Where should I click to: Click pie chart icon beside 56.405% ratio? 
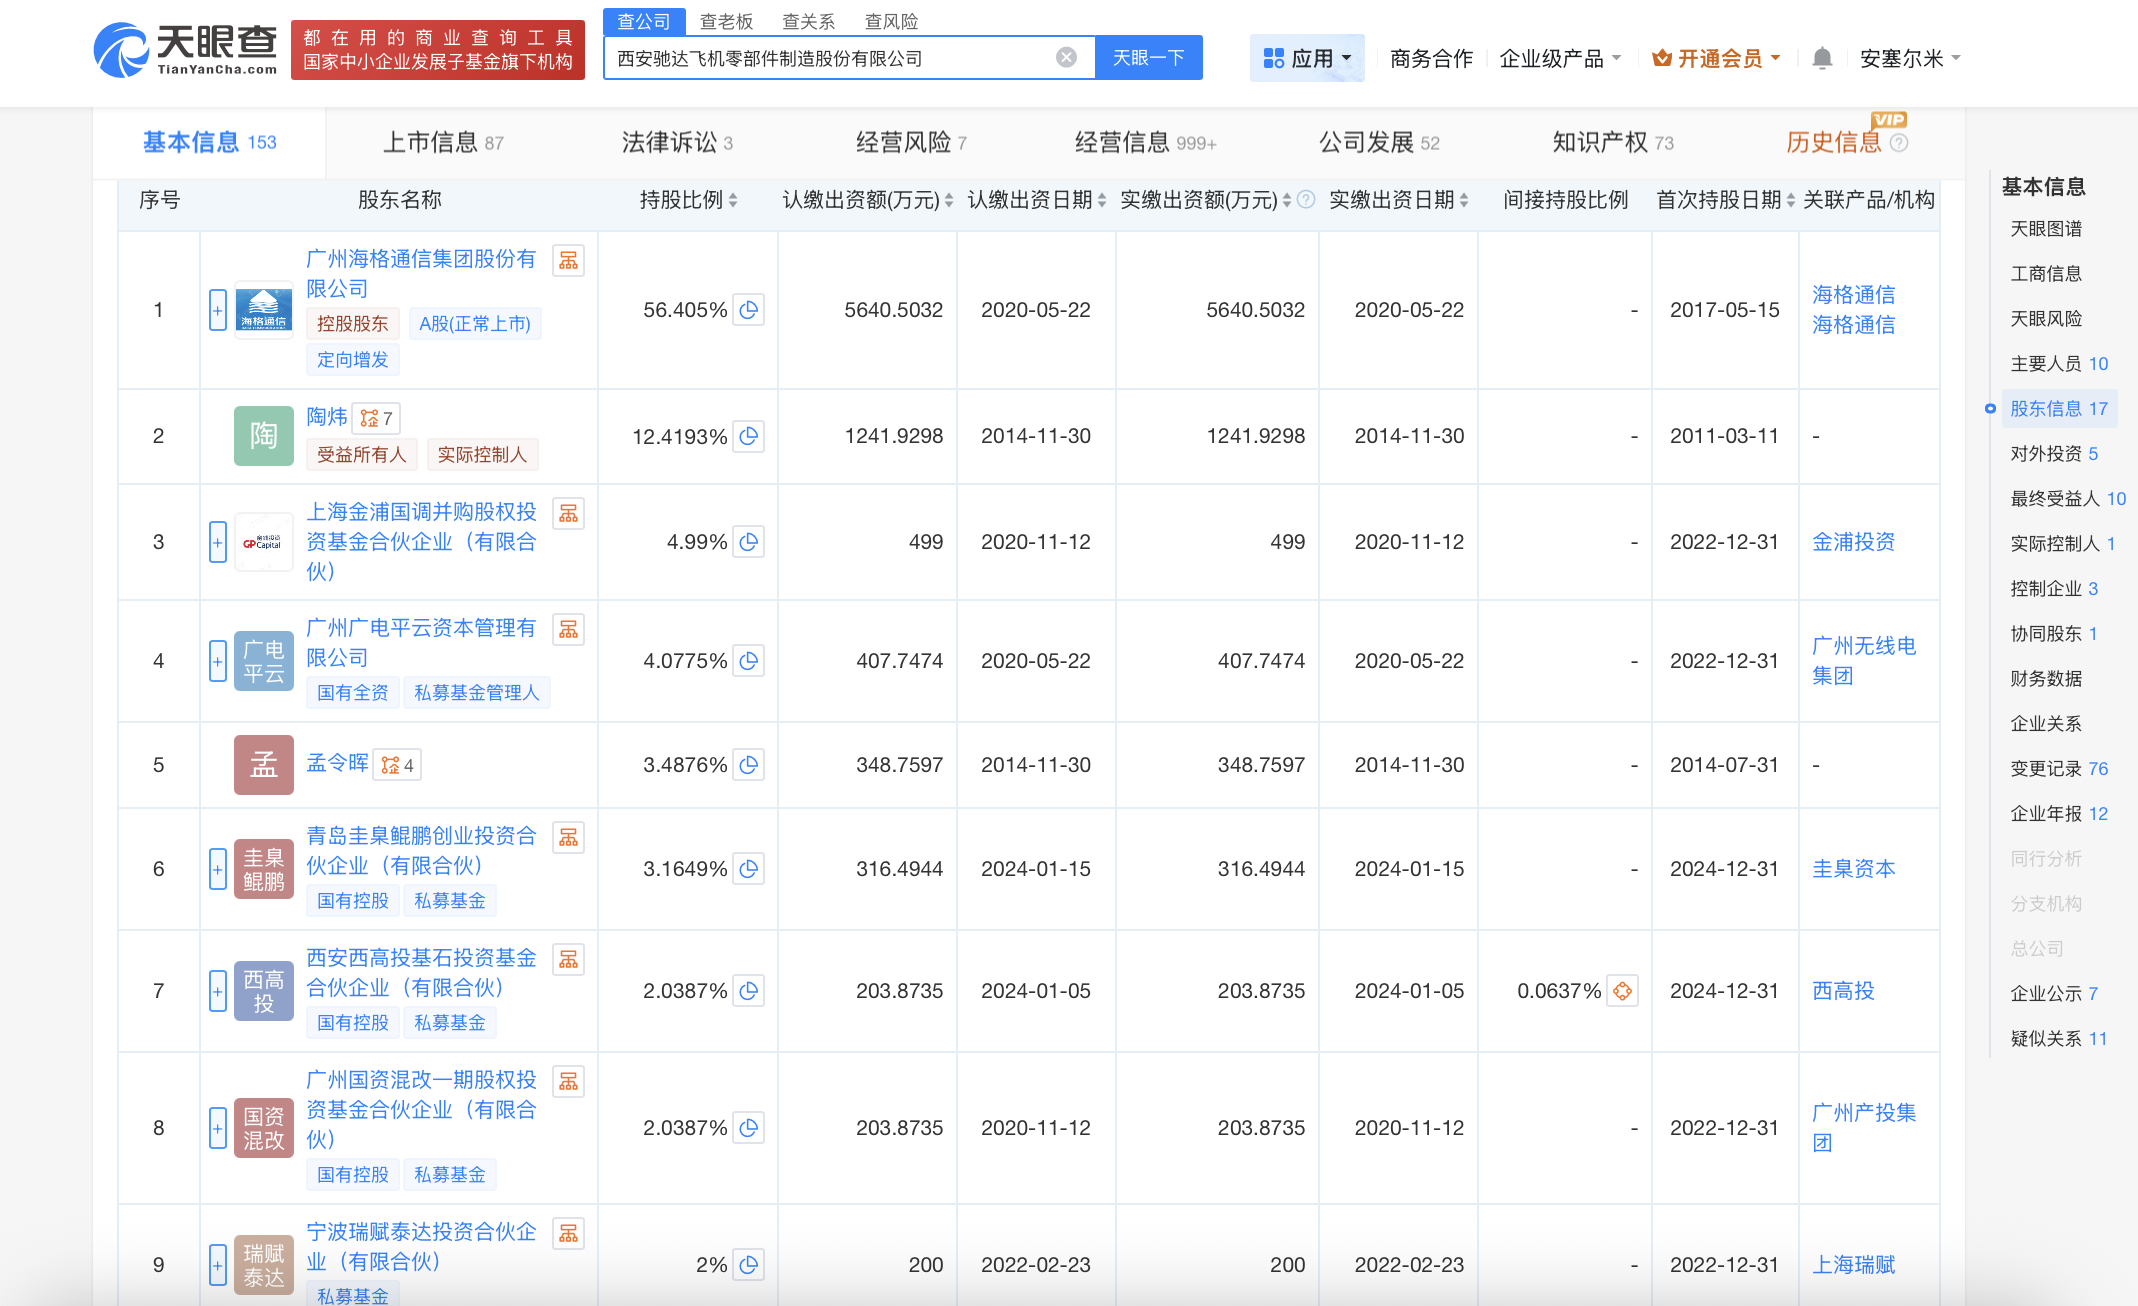(748, 310)
